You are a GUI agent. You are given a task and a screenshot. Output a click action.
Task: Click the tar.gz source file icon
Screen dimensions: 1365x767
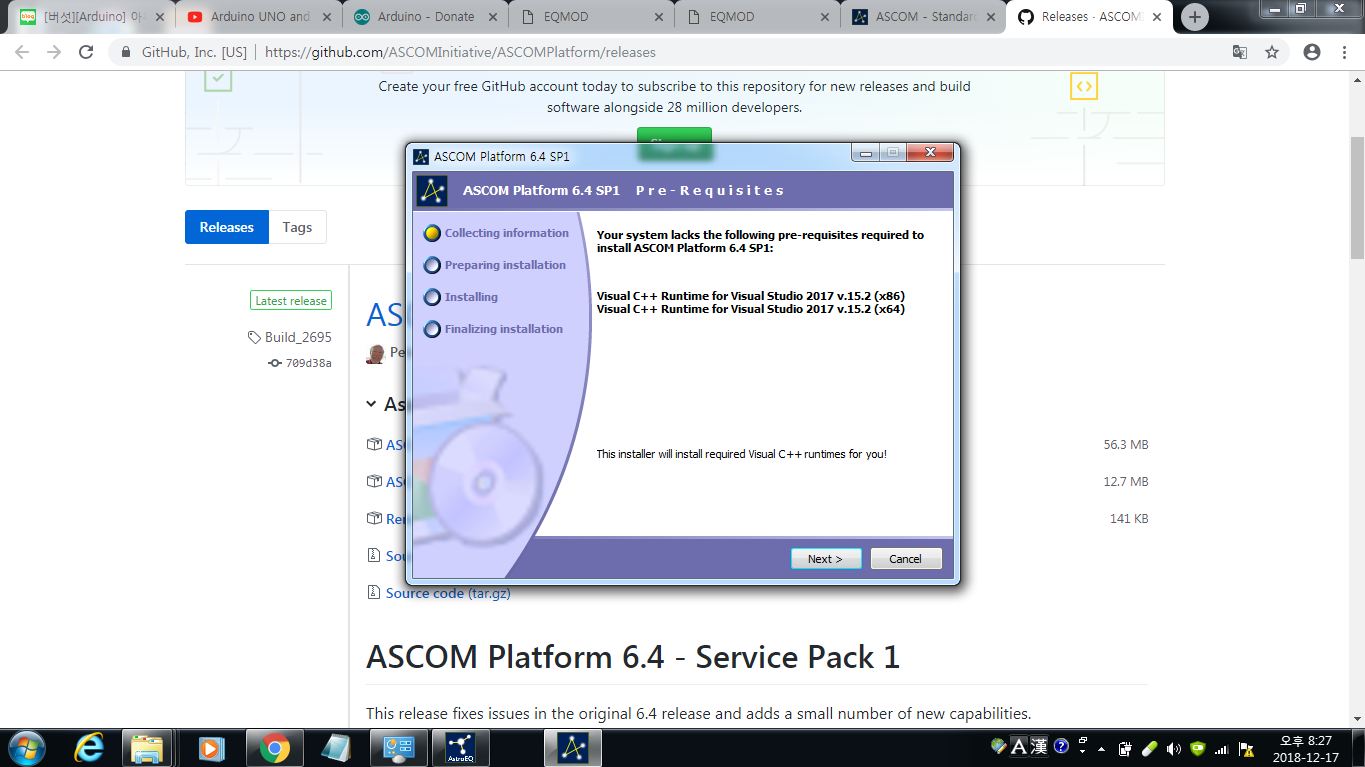tap(374, 593)
